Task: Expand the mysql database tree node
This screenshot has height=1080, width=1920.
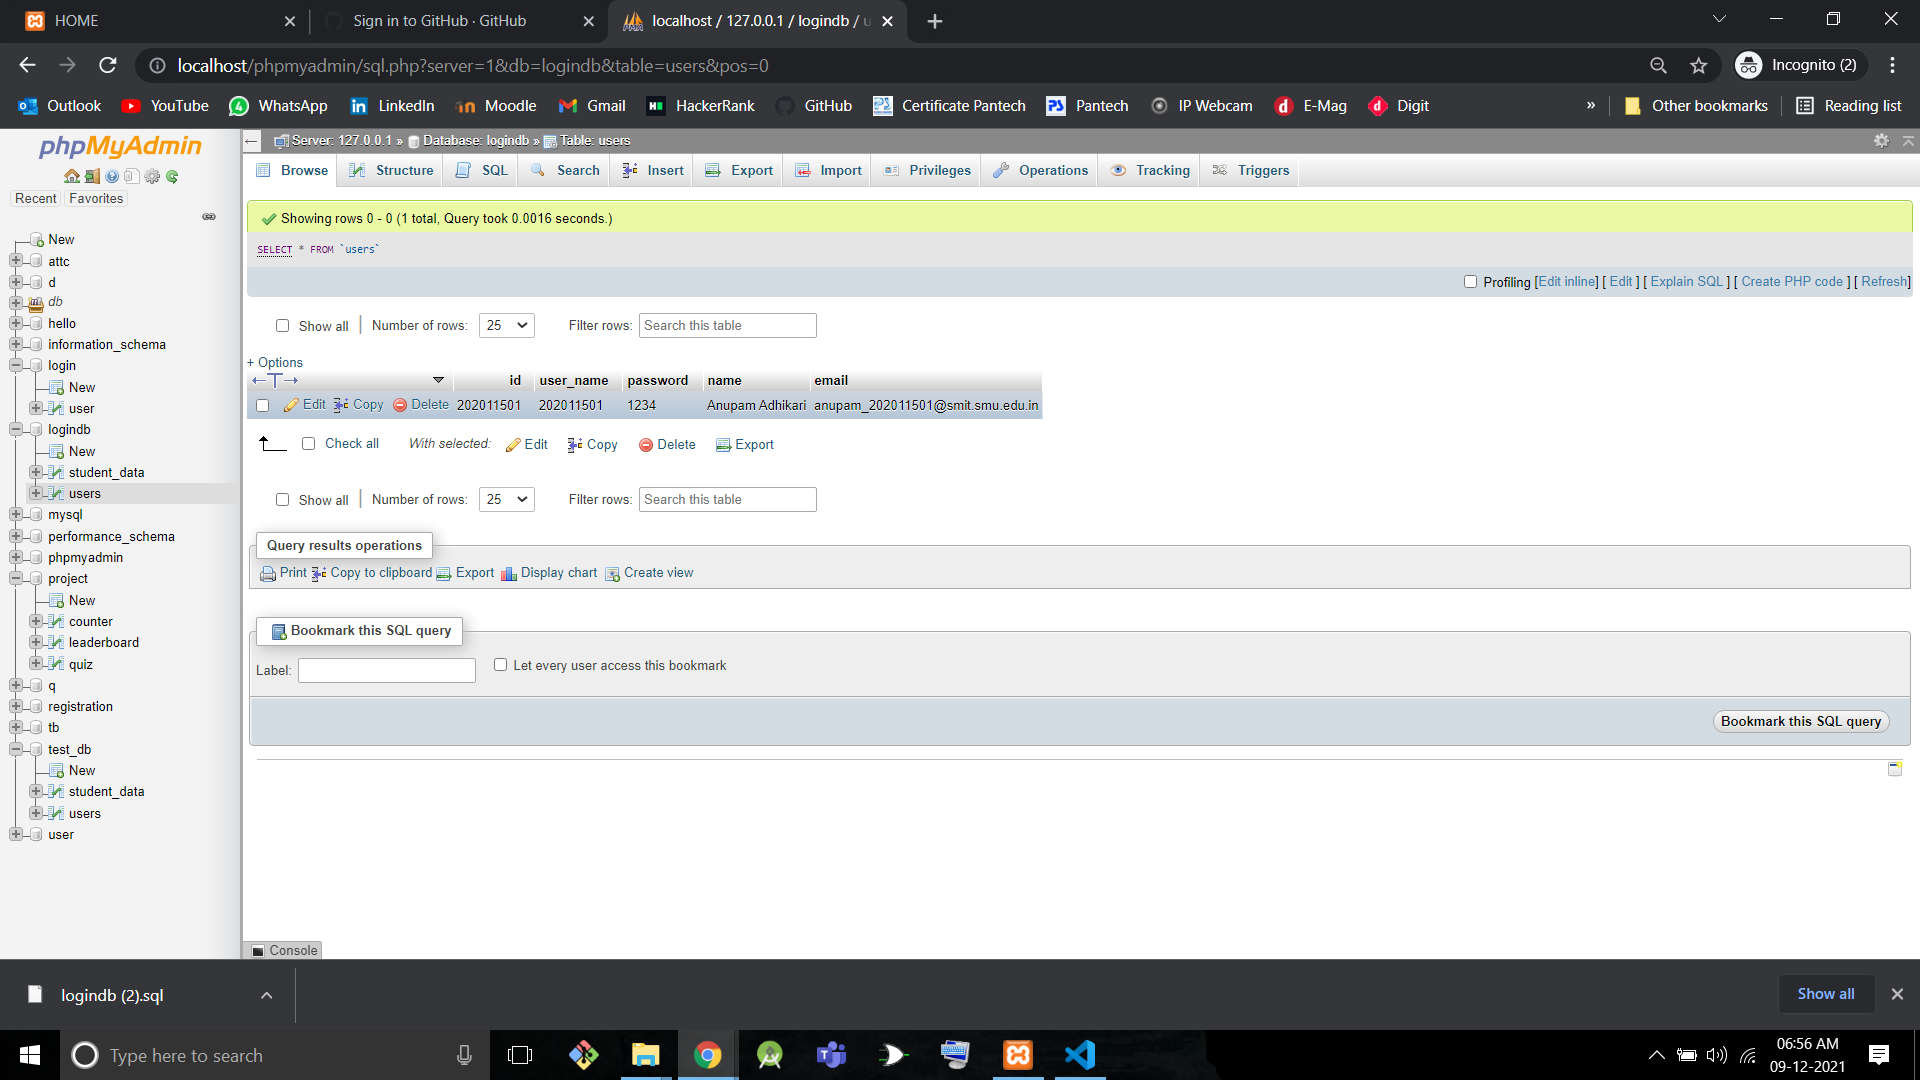Action: 16,515
